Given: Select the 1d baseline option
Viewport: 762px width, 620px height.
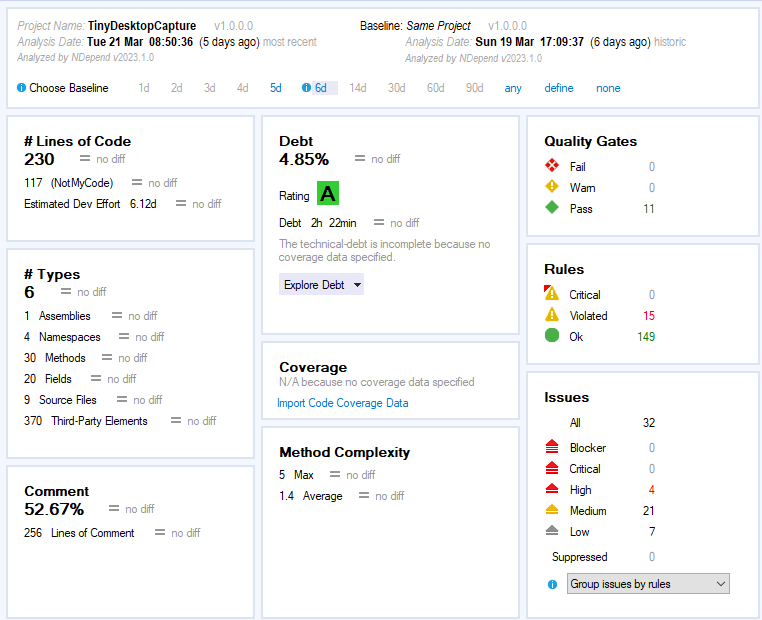Looking at the screenshot, I should coord(144,88).
